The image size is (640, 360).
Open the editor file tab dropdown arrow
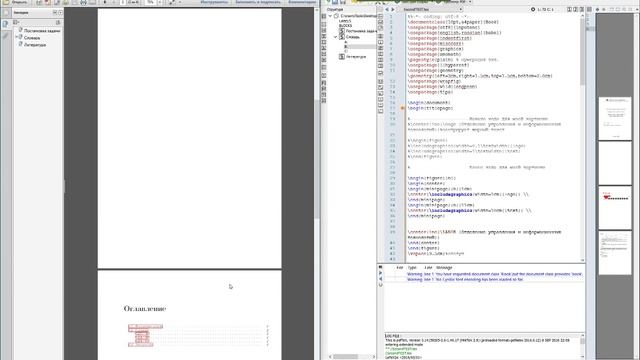(461, 9)
